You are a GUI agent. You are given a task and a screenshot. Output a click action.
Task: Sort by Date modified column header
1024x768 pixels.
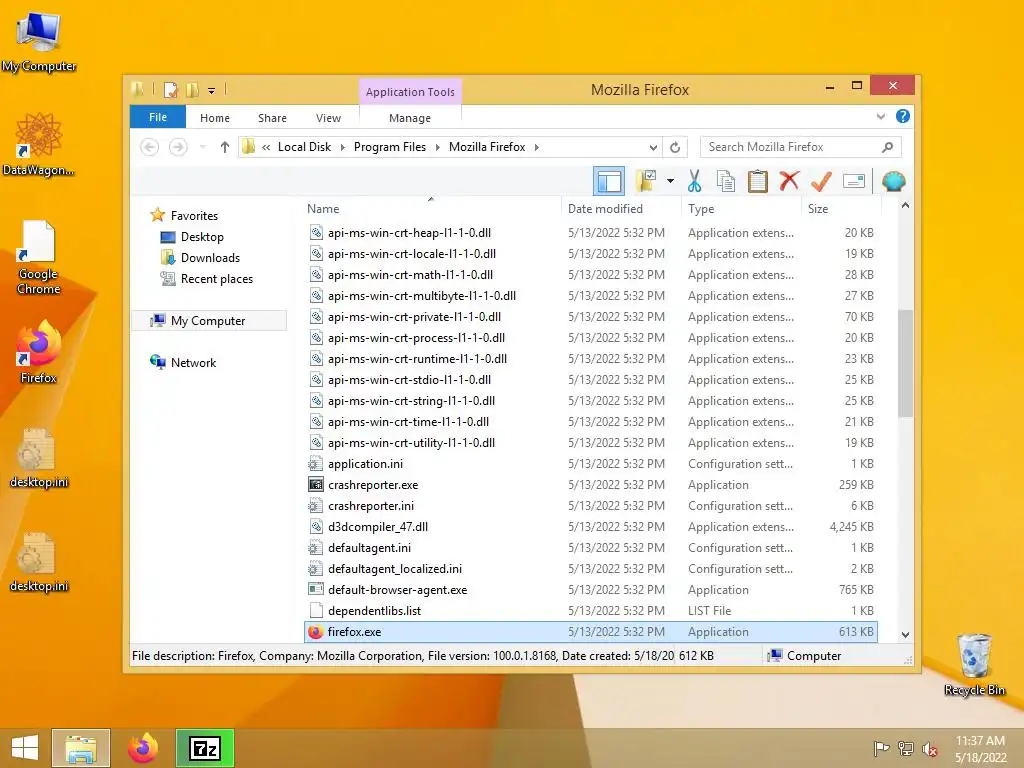pyautogui.click(x=621, y=209)
